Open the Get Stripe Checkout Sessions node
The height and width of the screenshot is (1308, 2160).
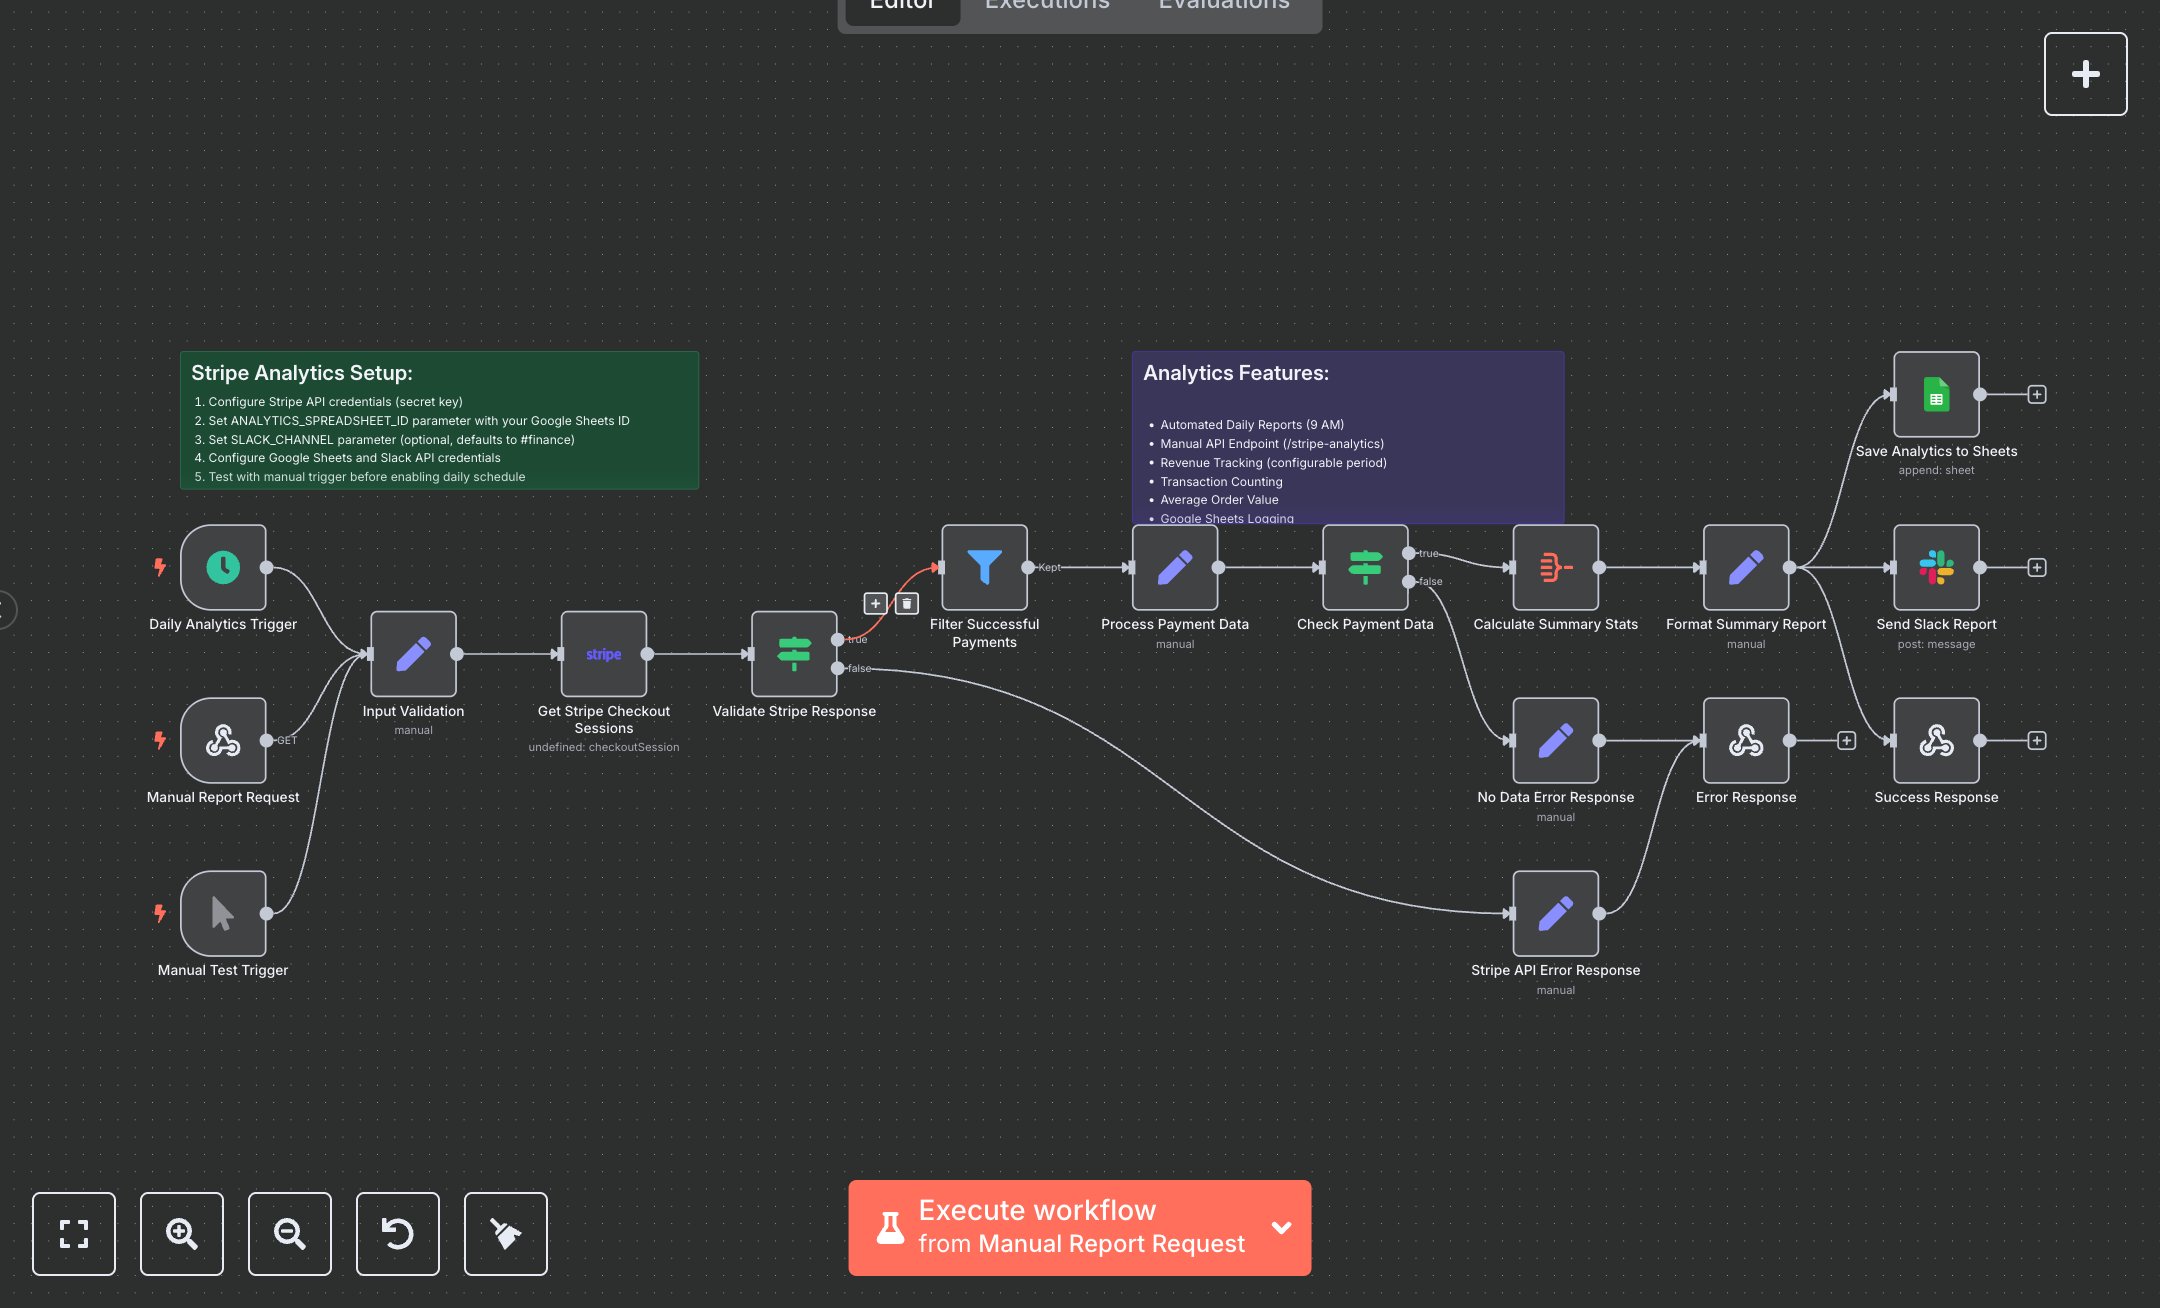[x=603, y=655]
